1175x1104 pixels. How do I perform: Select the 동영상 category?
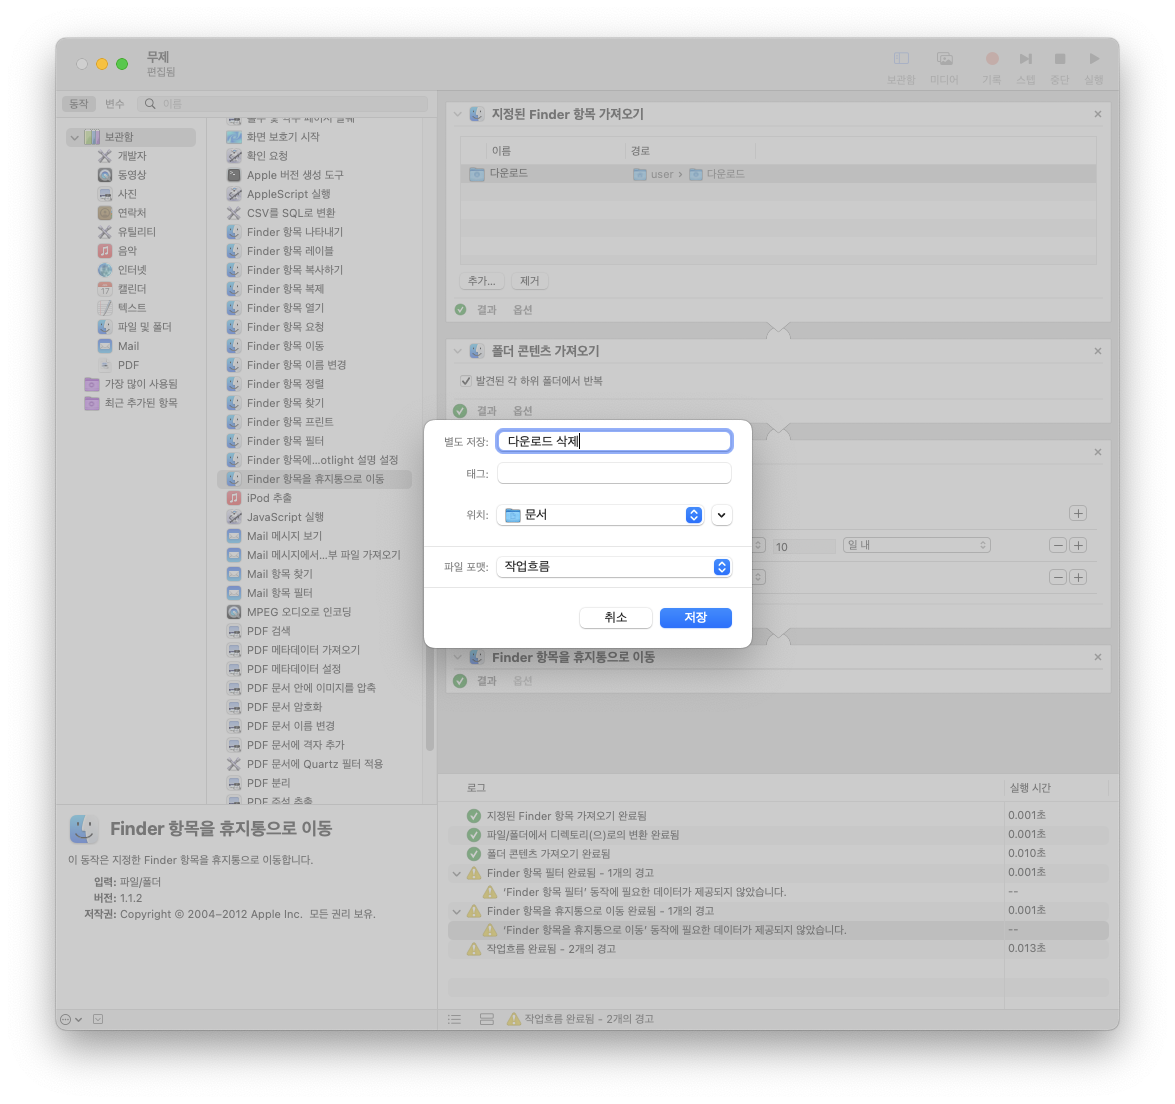(x=132, y=175)
